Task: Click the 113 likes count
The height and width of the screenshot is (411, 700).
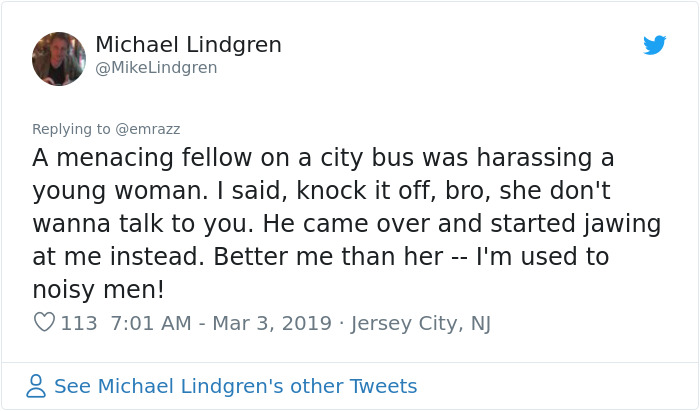Action: point(79,323)
